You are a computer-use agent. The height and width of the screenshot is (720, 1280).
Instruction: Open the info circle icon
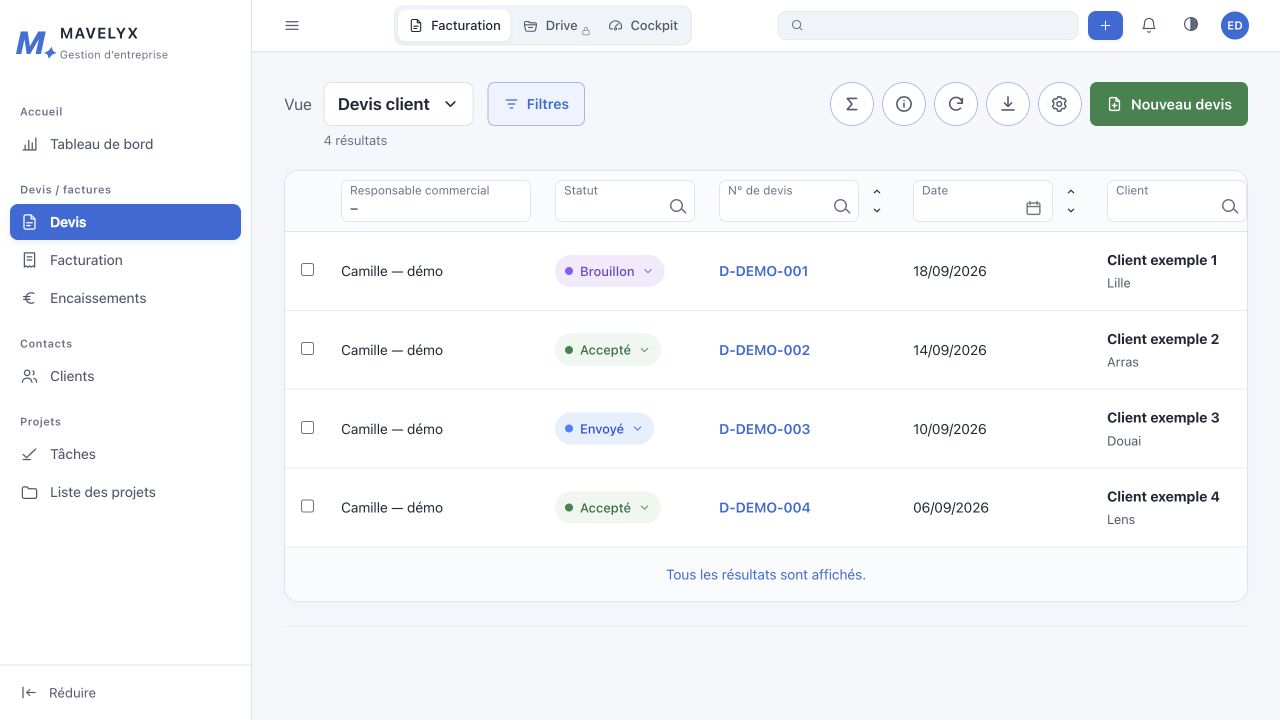(x=904, y=104)
